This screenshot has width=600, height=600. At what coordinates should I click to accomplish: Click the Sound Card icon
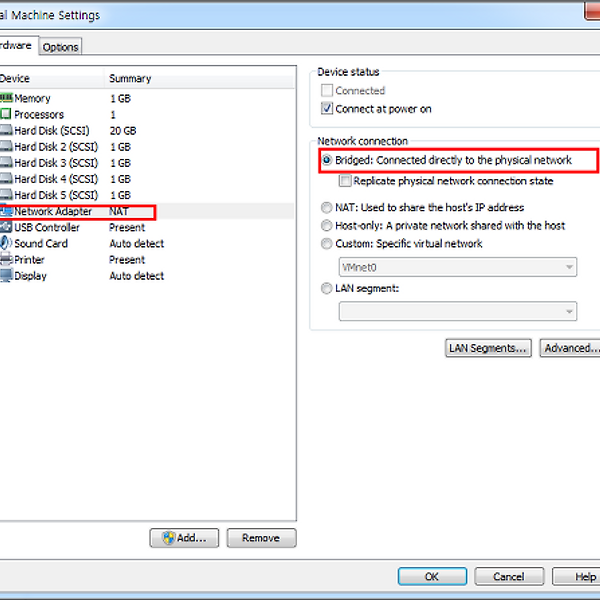[5, 244]
